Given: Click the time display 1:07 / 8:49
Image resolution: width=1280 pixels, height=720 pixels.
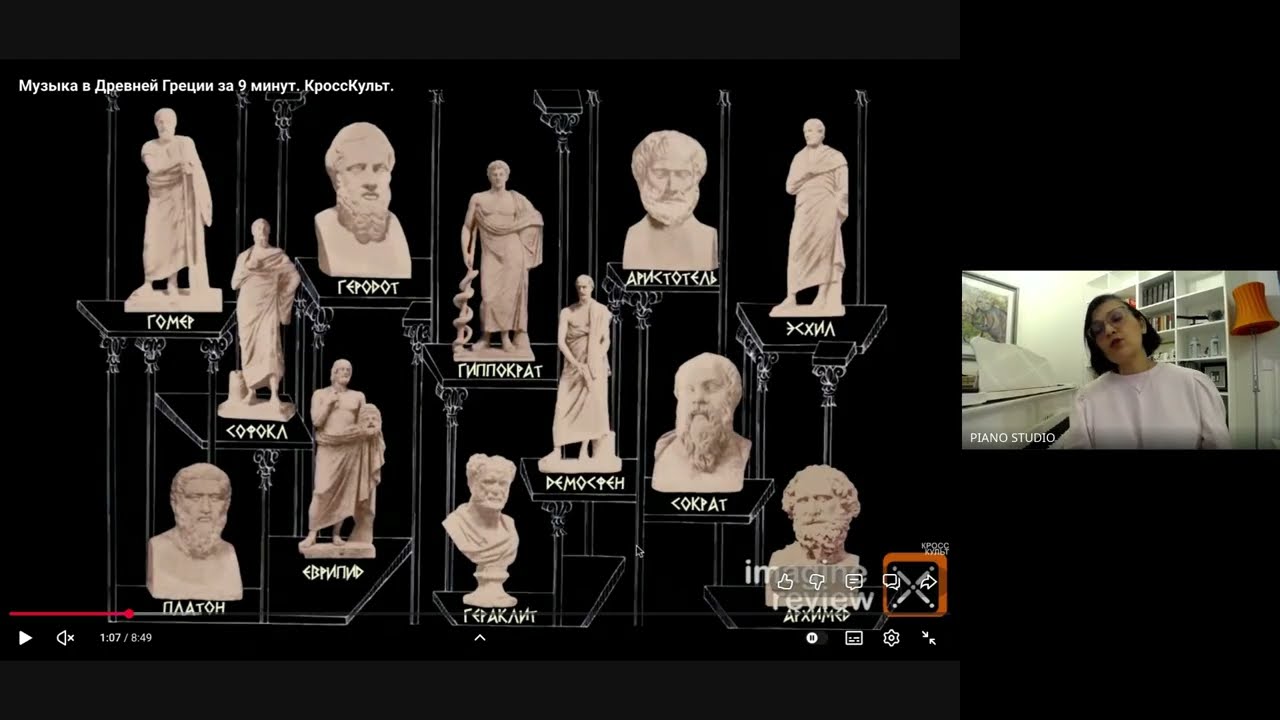Looking at the screenshot, I should (126, 638).
